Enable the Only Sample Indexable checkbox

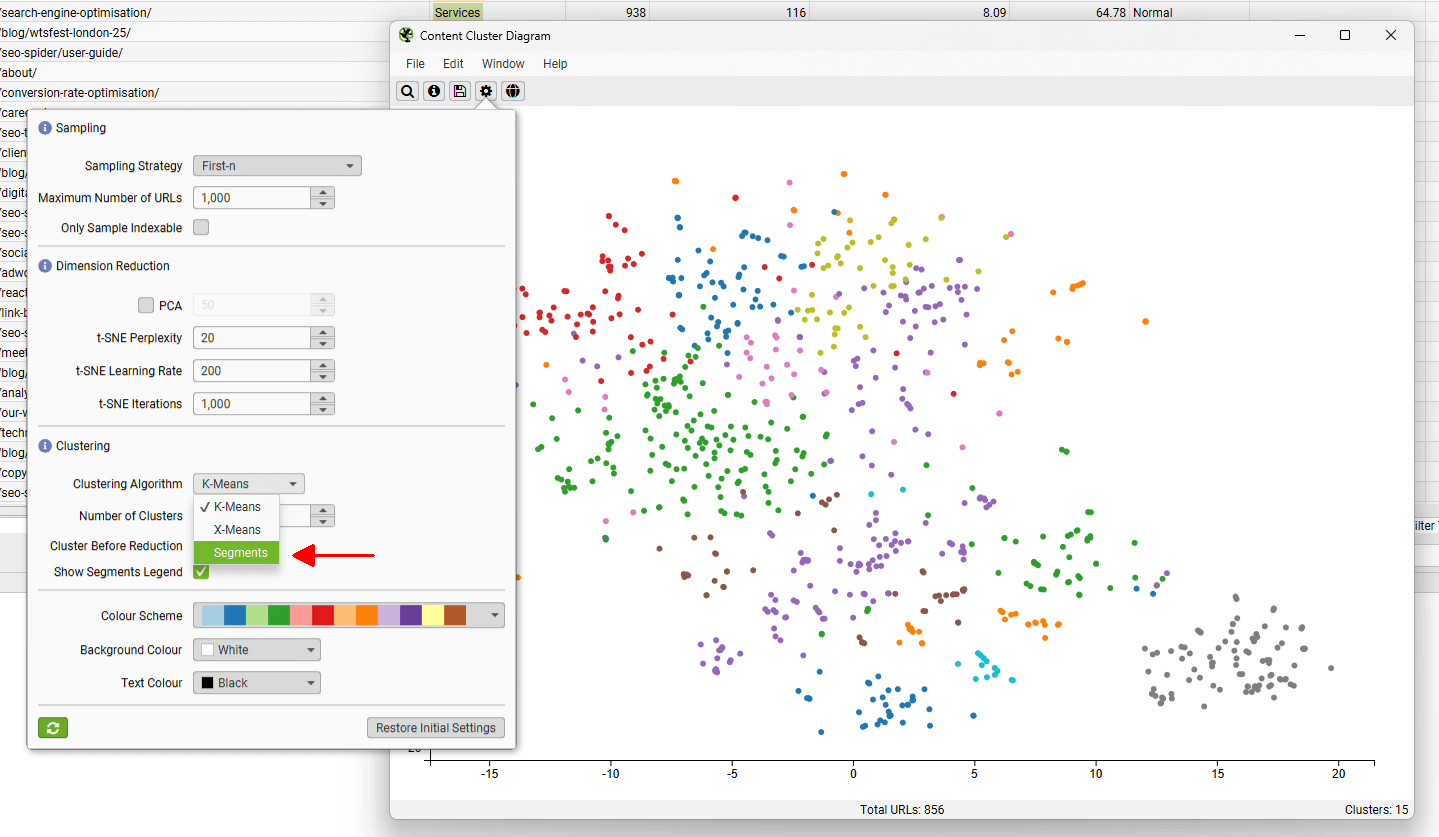click(x=200, y=228)
